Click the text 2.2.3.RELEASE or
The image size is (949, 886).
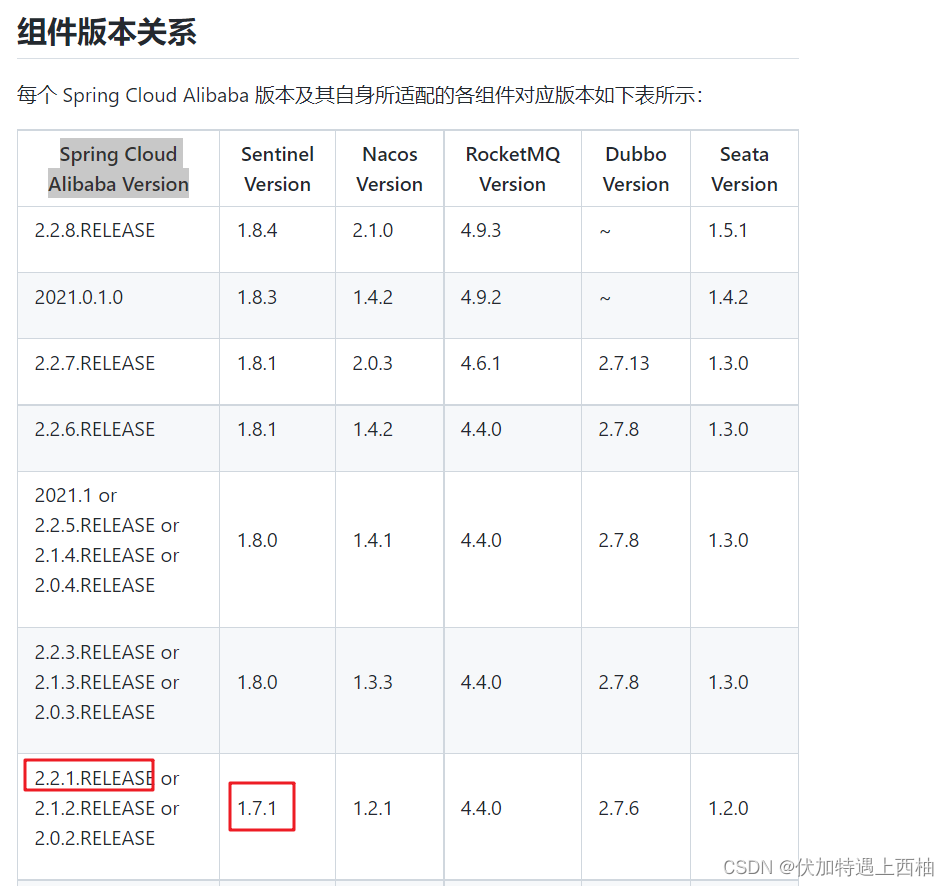click(107, 652)
